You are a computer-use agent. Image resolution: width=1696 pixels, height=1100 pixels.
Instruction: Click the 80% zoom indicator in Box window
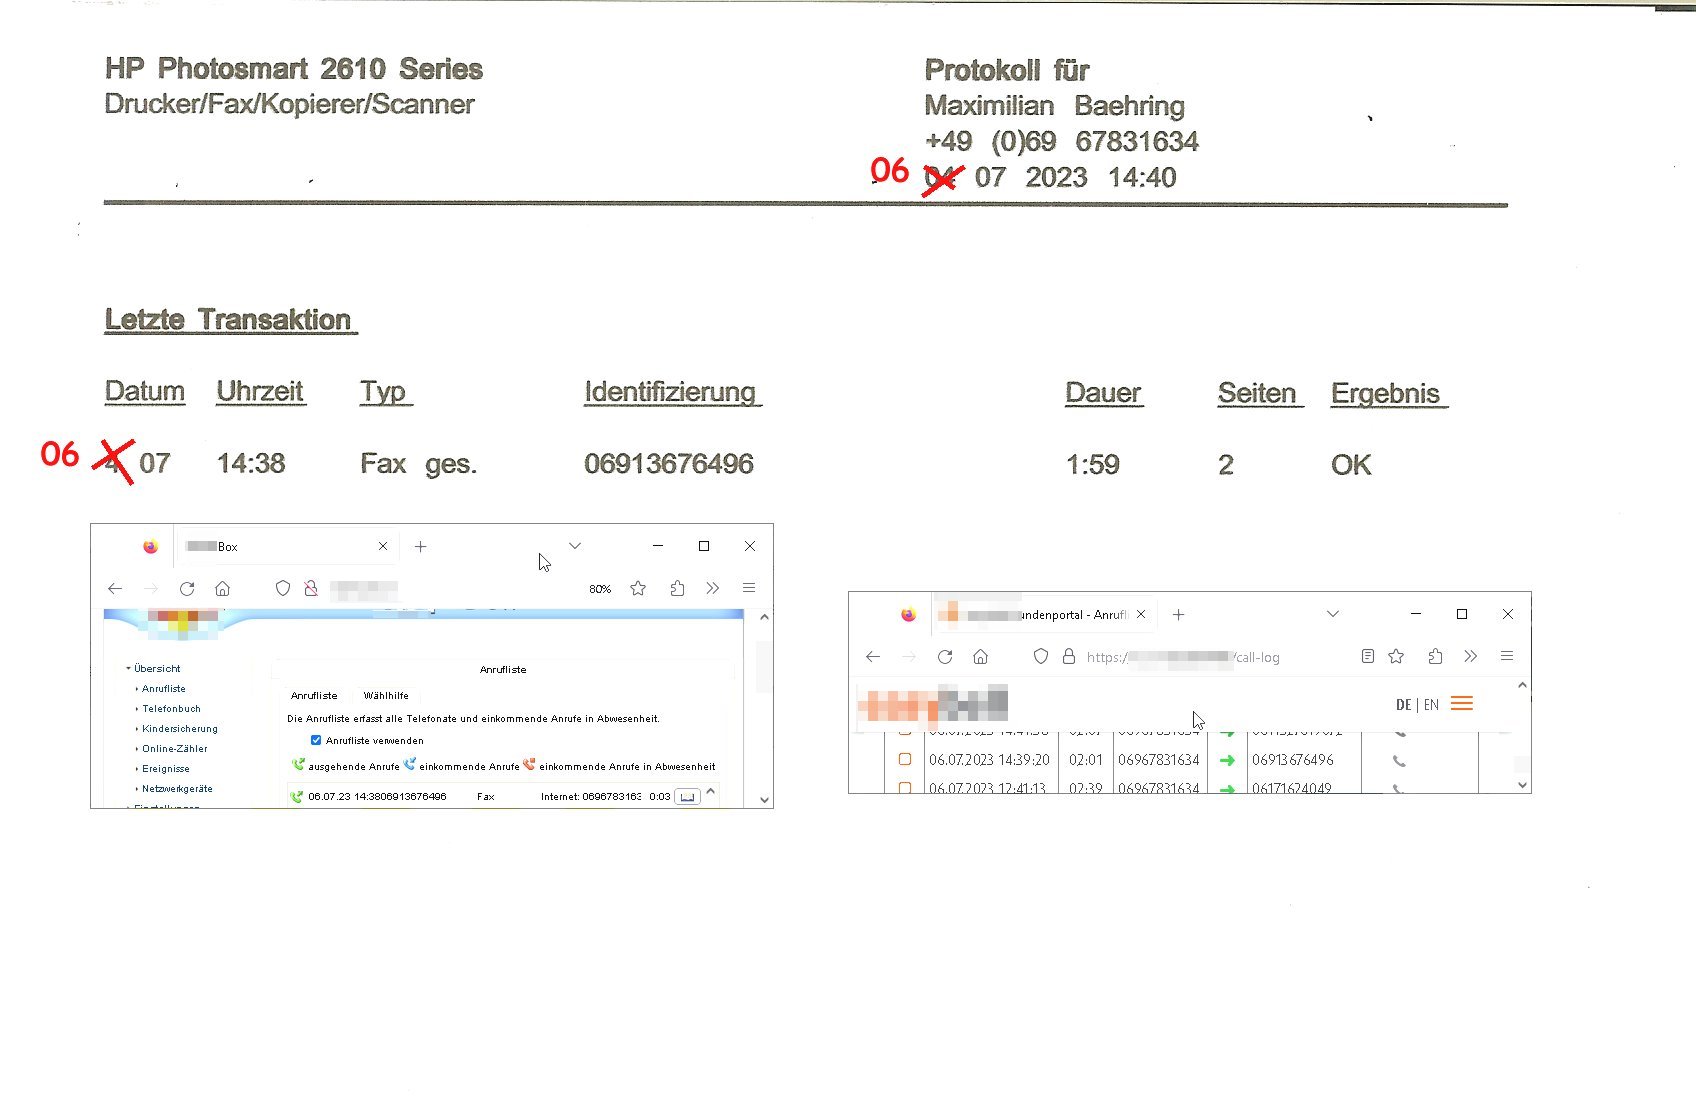click(600, 589)
